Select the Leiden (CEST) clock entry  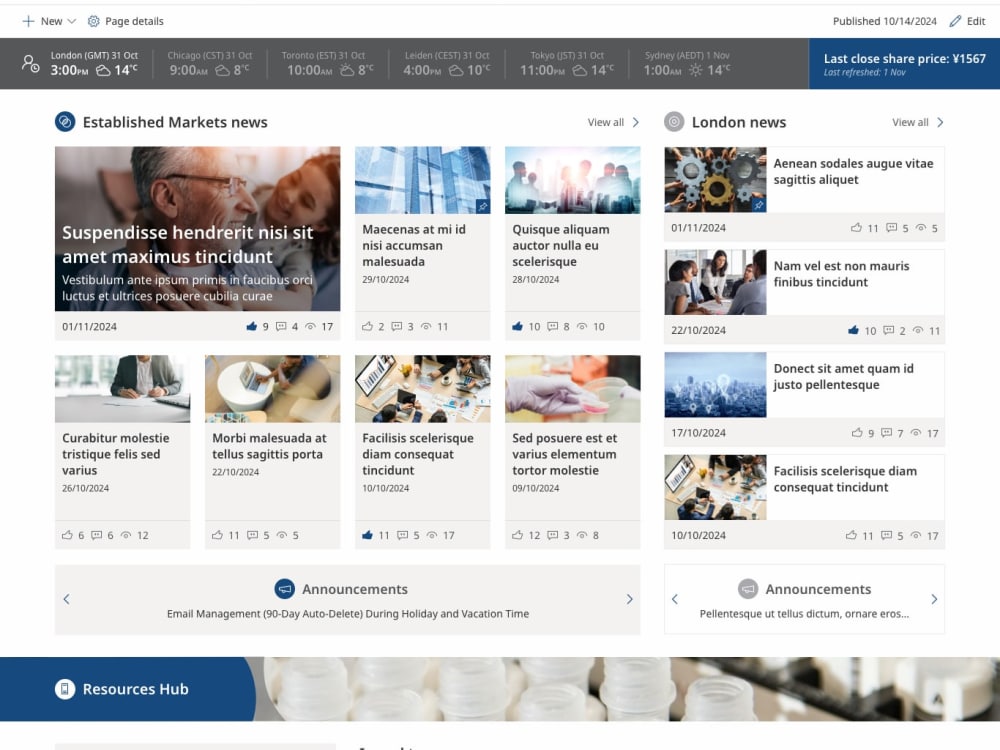pos(446,63)
